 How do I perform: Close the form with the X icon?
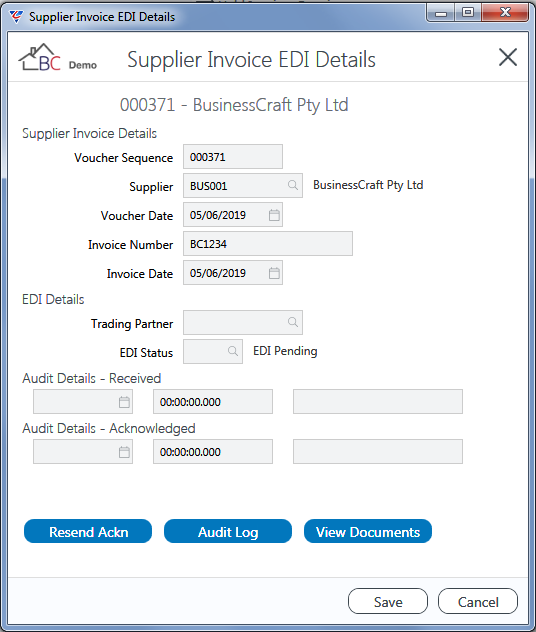click(x=508, y=57)
